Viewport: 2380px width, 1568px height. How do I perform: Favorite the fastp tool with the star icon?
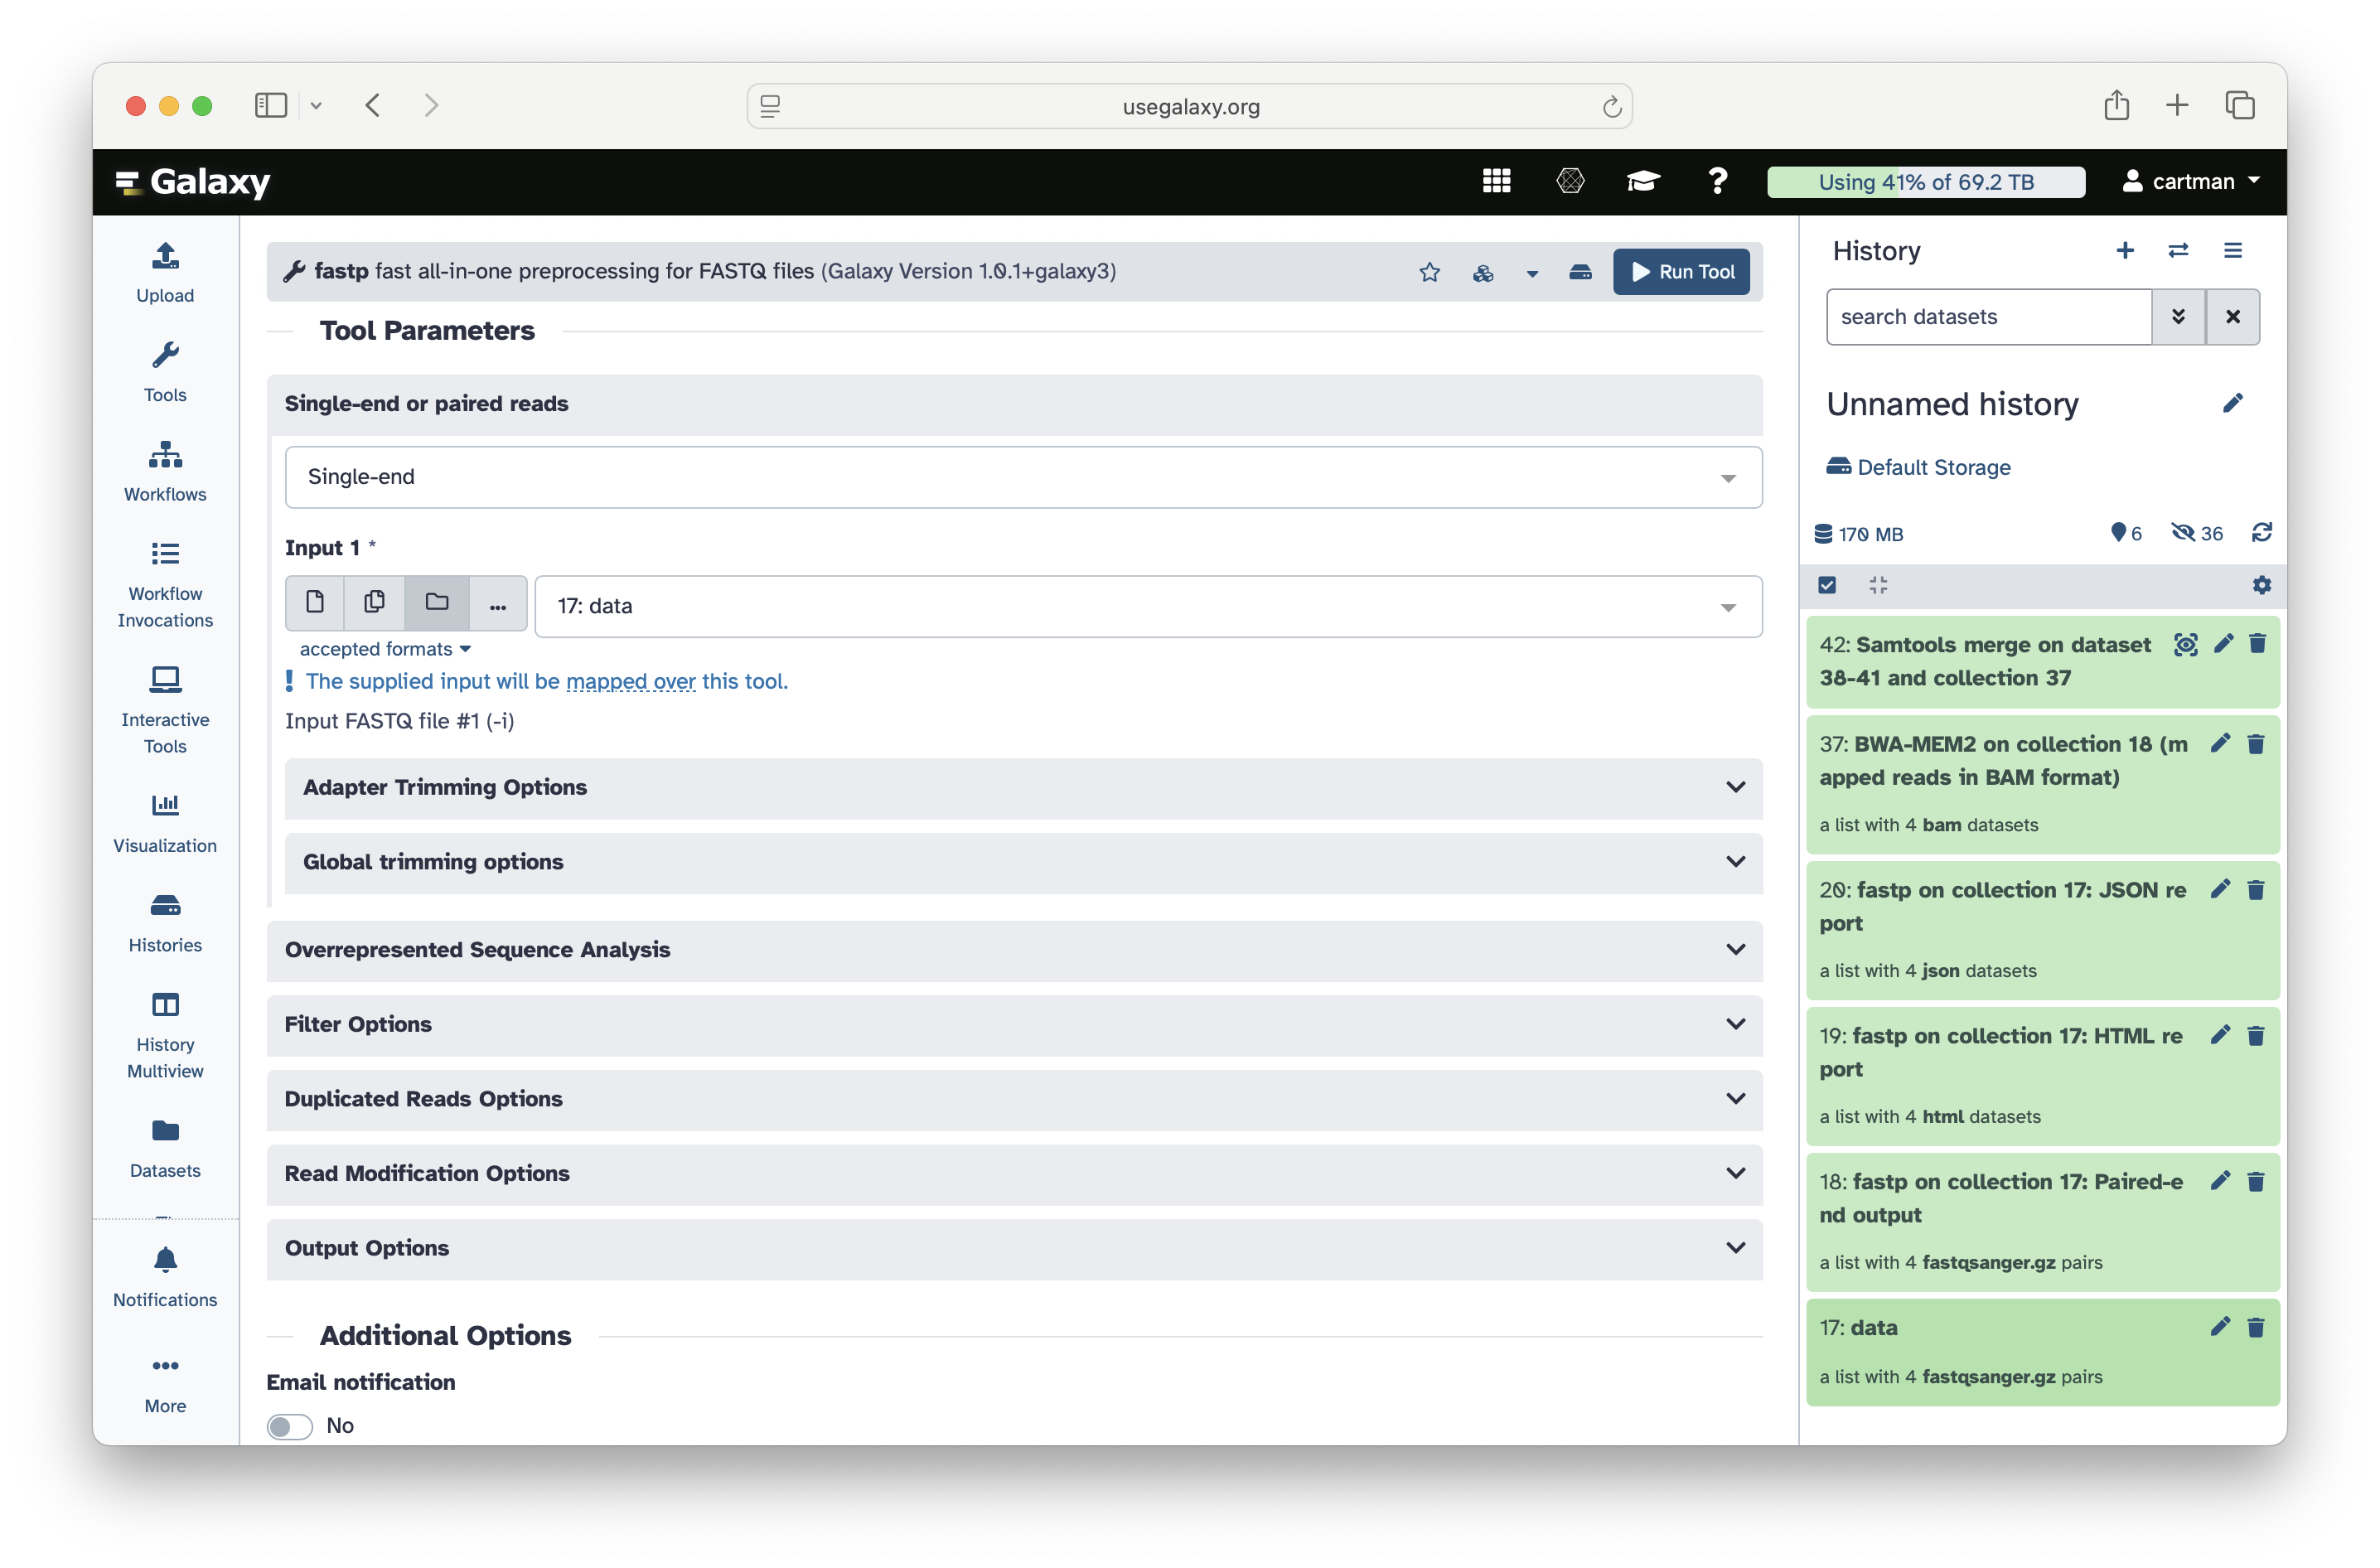[1429, 272]
